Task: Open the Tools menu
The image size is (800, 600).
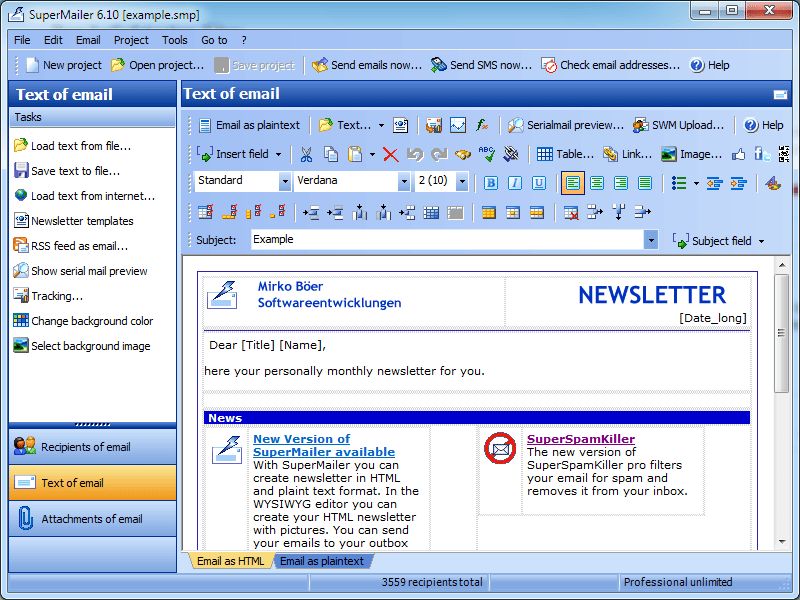Action: tap(174, 40)
